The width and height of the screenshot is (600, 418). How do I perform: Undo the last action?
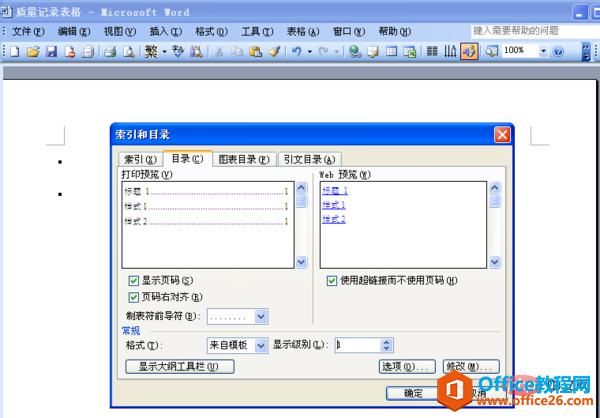click(x=297, y=51)
